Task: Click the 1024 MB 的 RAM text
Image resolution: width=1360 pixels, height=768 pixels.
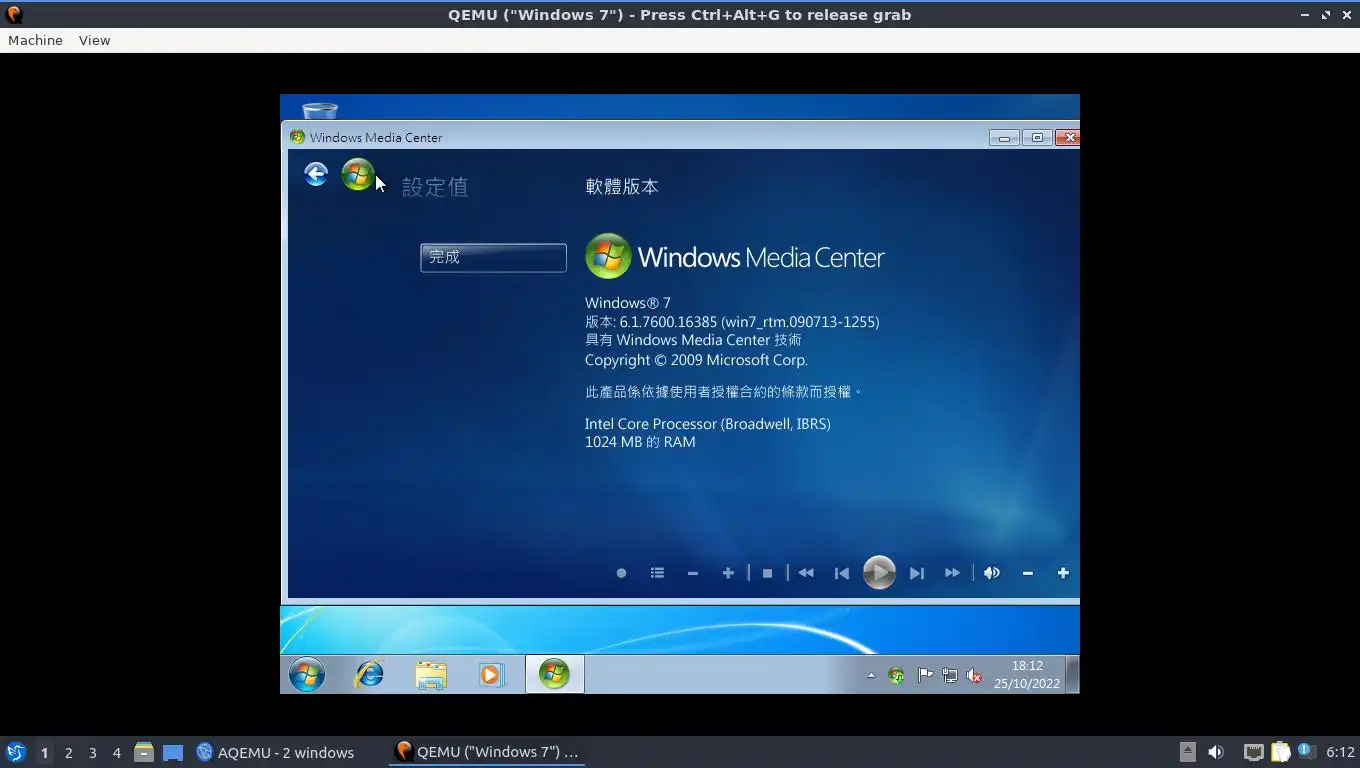Action: coord(640,442)
